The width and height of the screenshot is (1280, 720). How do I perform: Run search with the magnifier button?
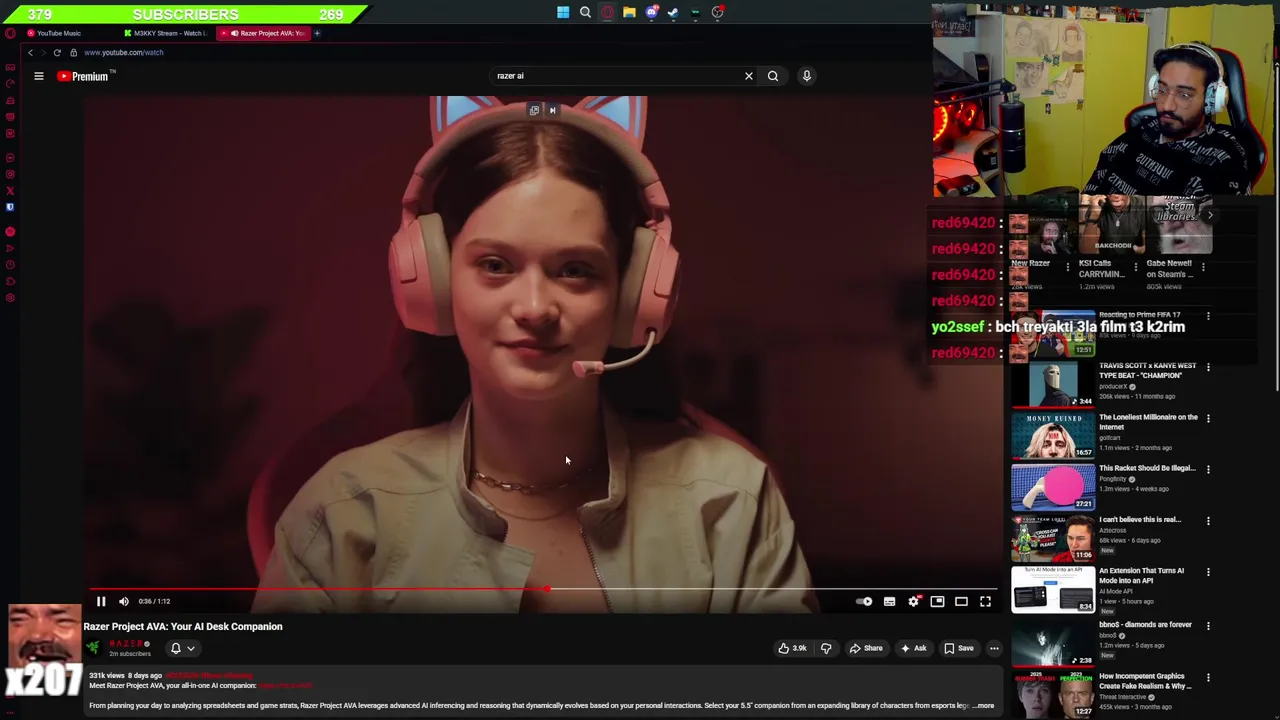(773, 76)
